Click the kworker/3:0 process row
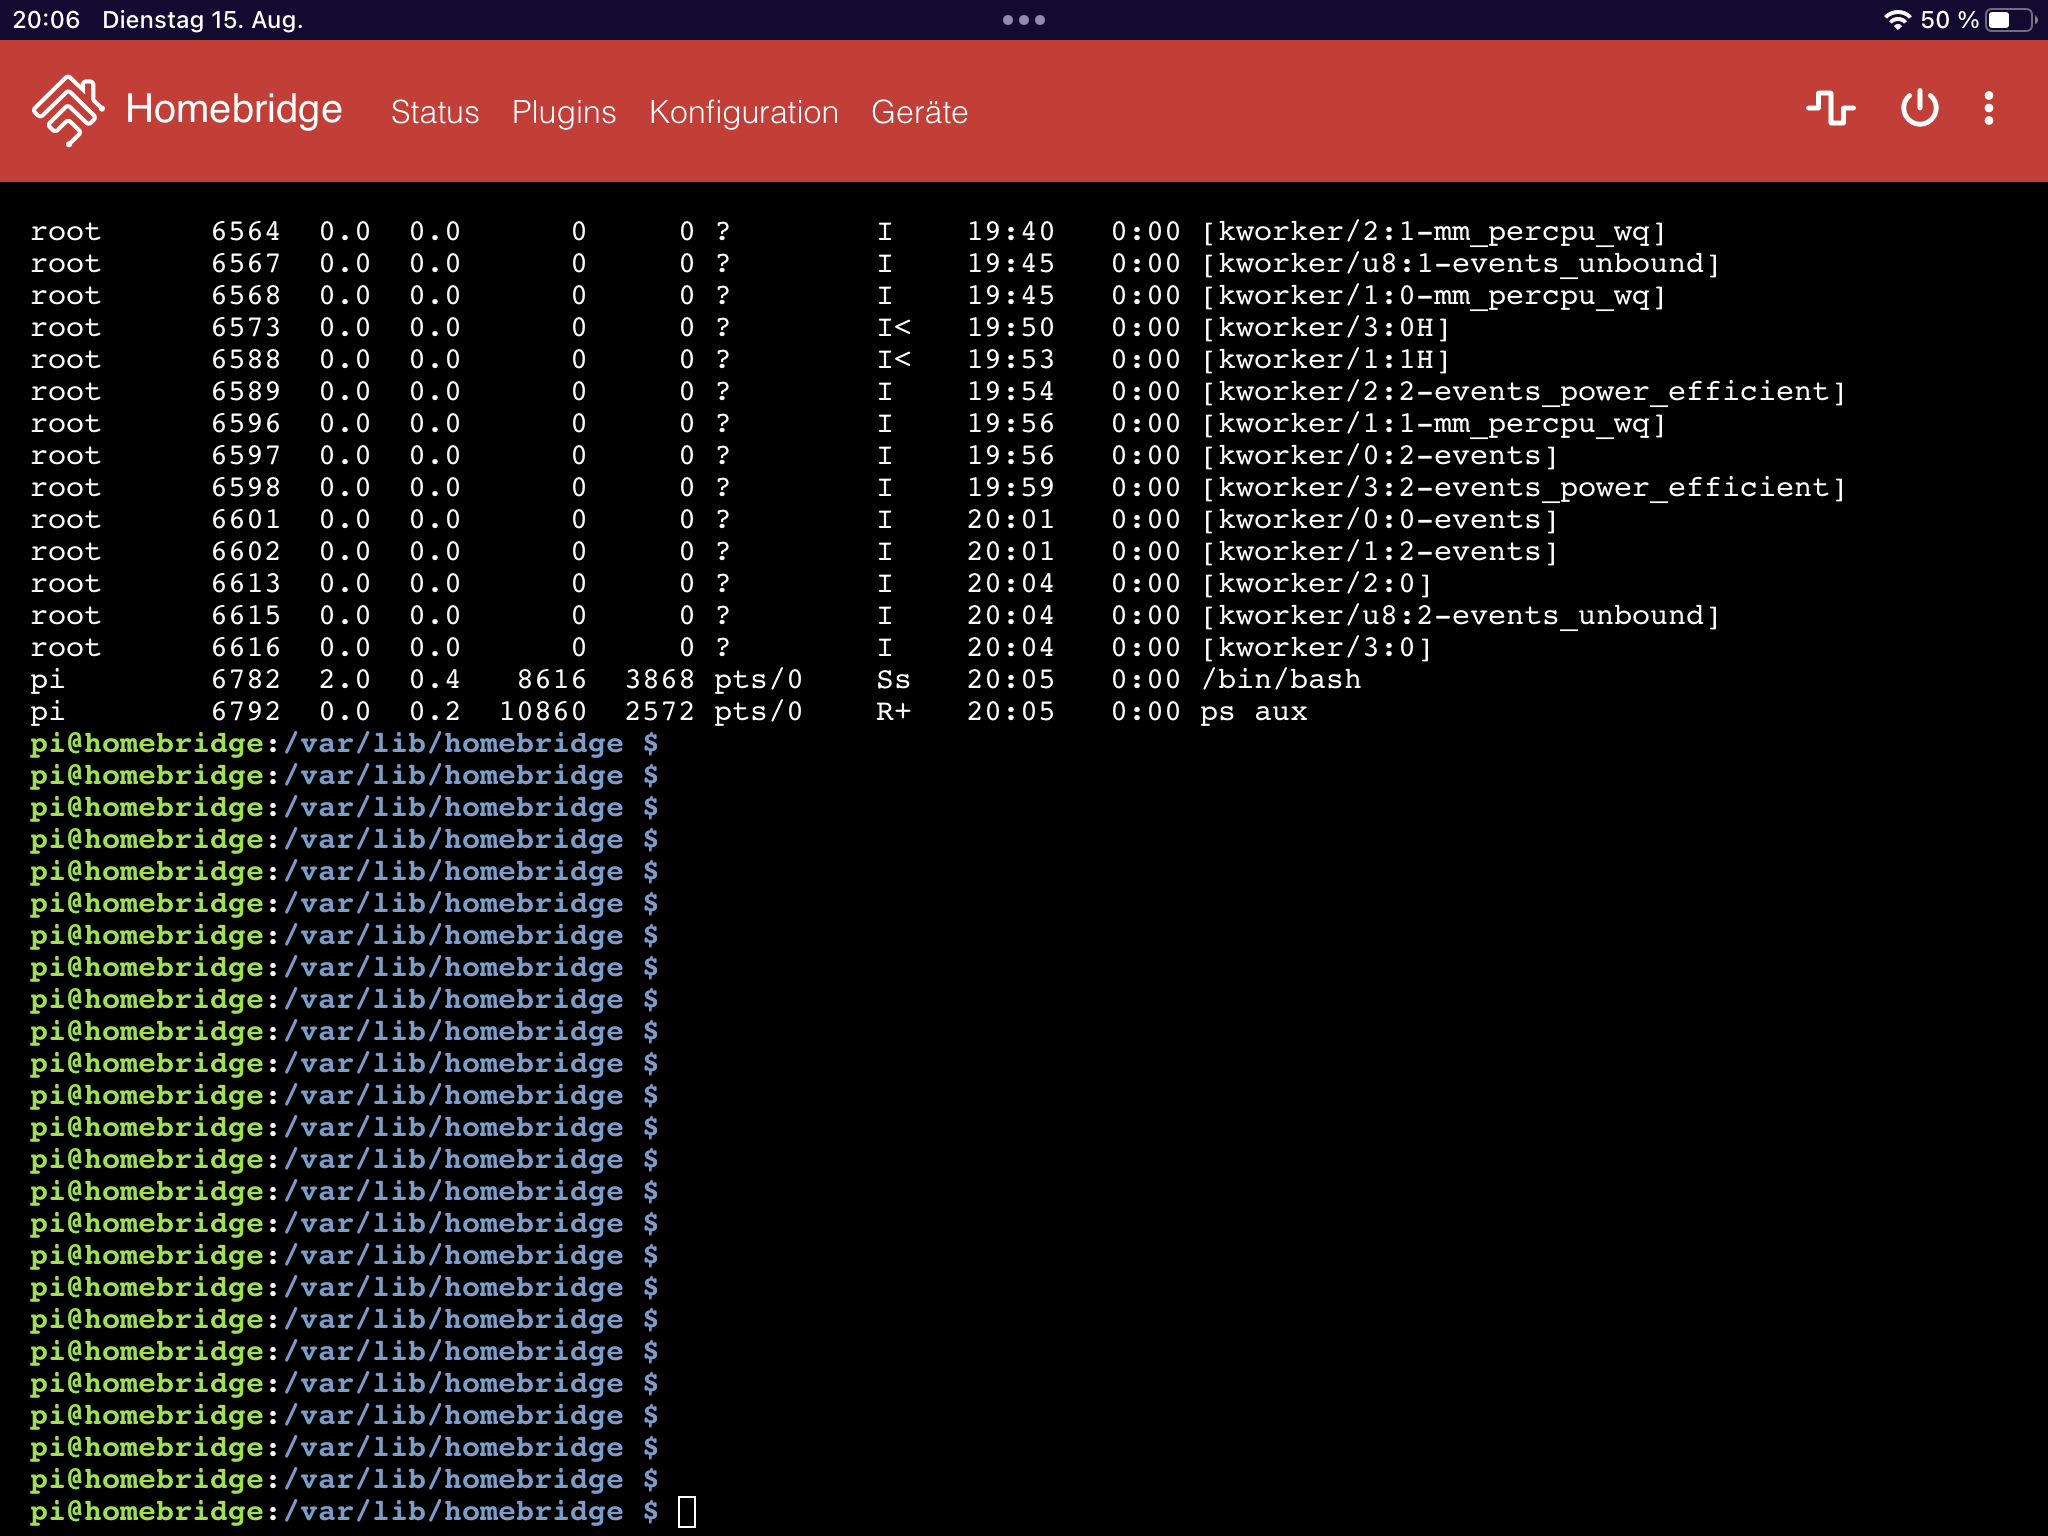The image size is (2048, 1536). click(1316, 647)
